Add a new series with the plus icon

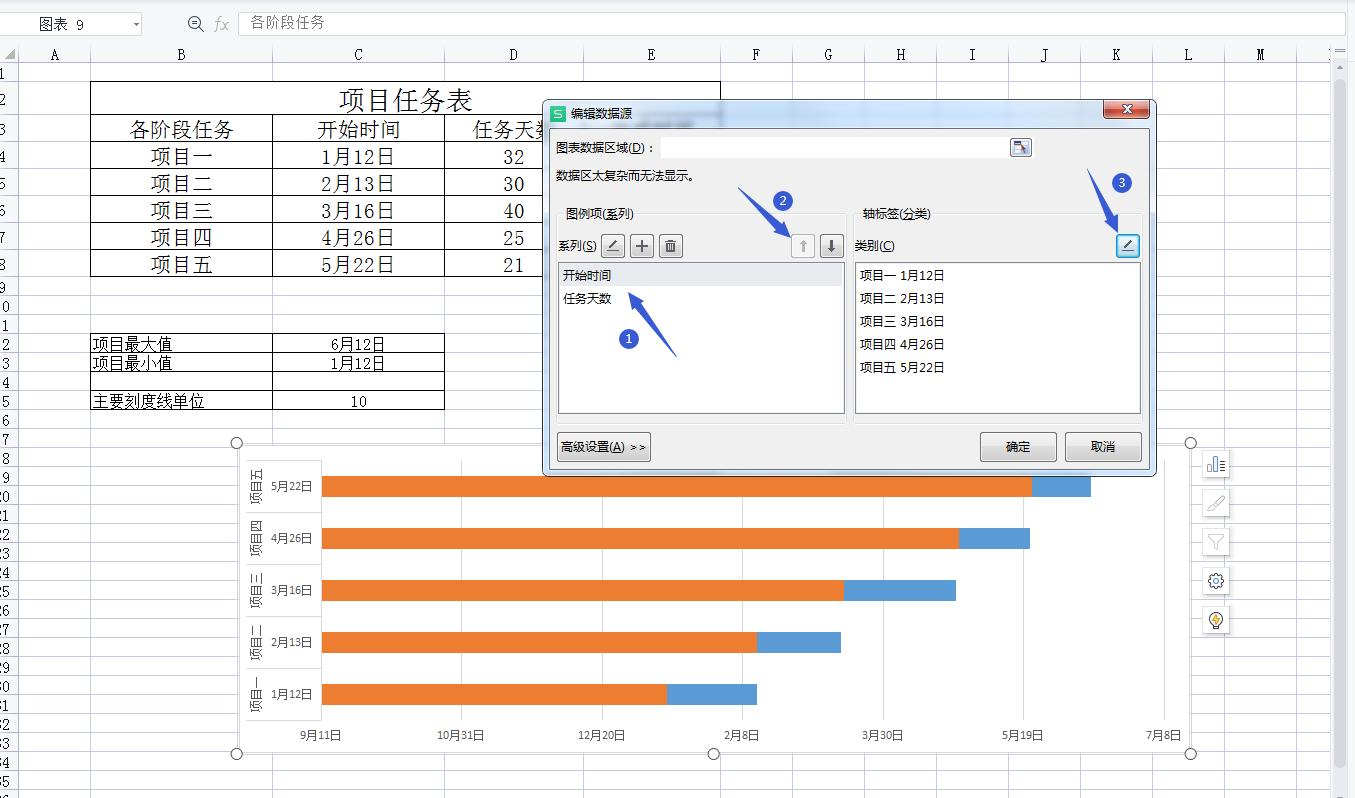(641, 245)
